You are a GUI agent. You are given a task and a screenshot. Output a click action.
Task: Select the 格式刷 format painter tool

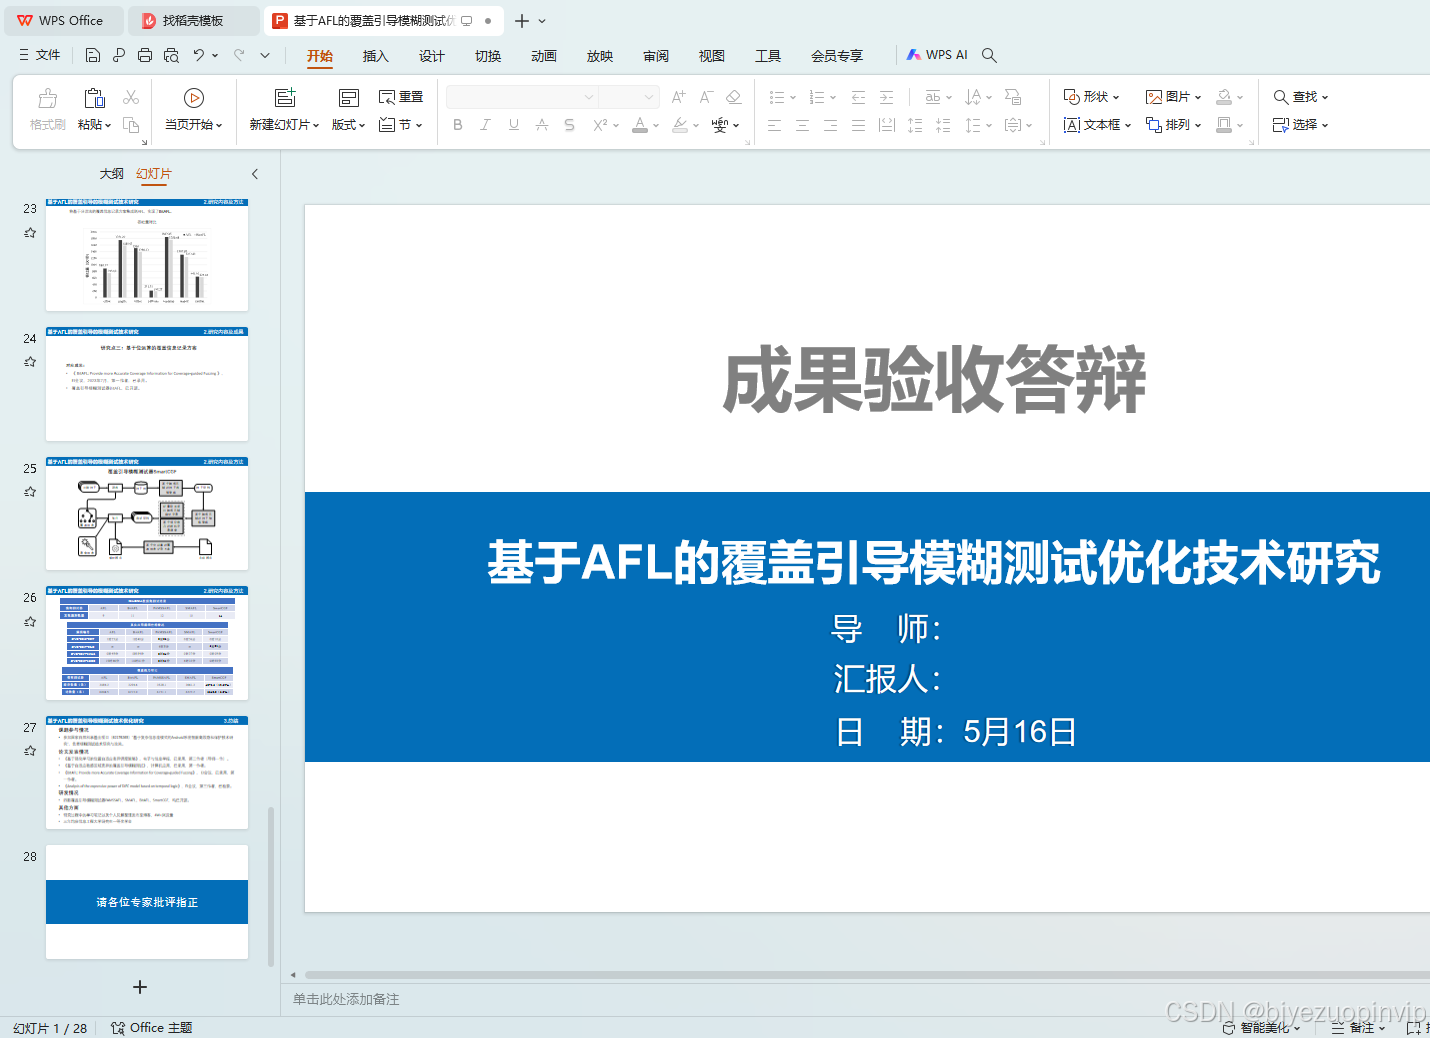coord(46,109)
